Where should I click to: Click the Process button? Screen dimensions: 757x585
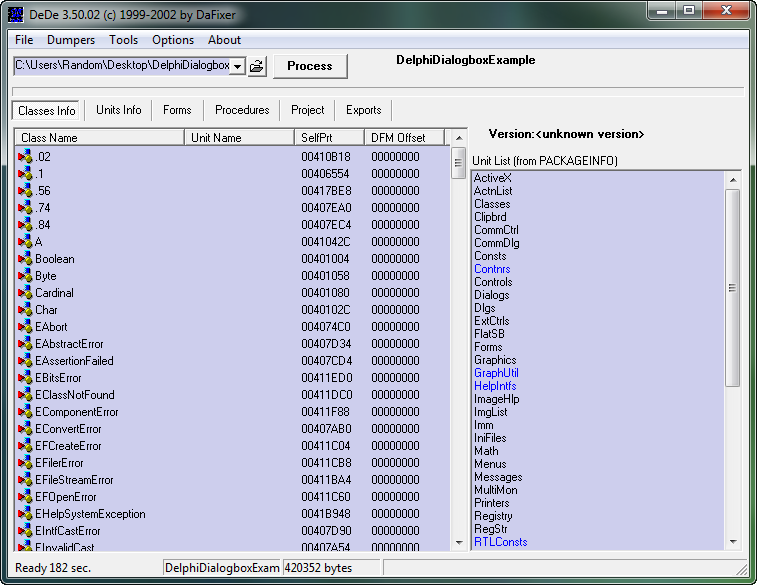pos(310,66)
